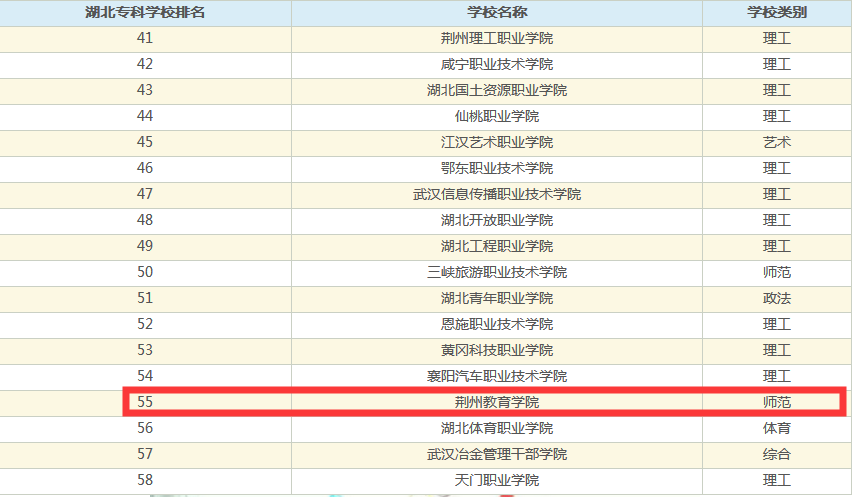The image size is (858, 497).
Task: Click the 体育 category cell
Action: coord(777,429)
